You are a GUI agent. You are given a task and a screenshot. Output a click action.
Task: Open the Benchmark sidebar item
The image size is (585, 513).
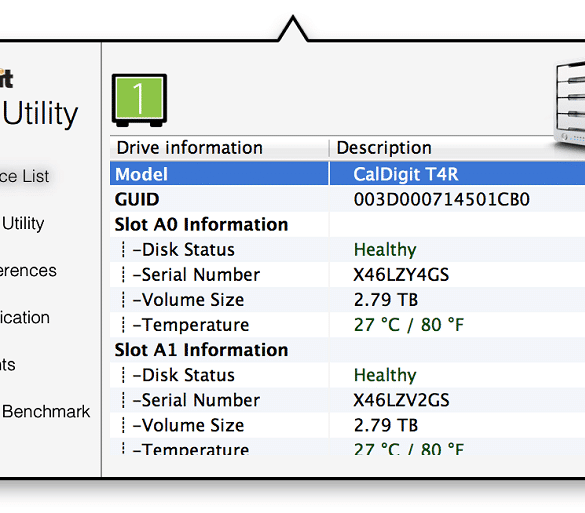[x=46, y=412]
